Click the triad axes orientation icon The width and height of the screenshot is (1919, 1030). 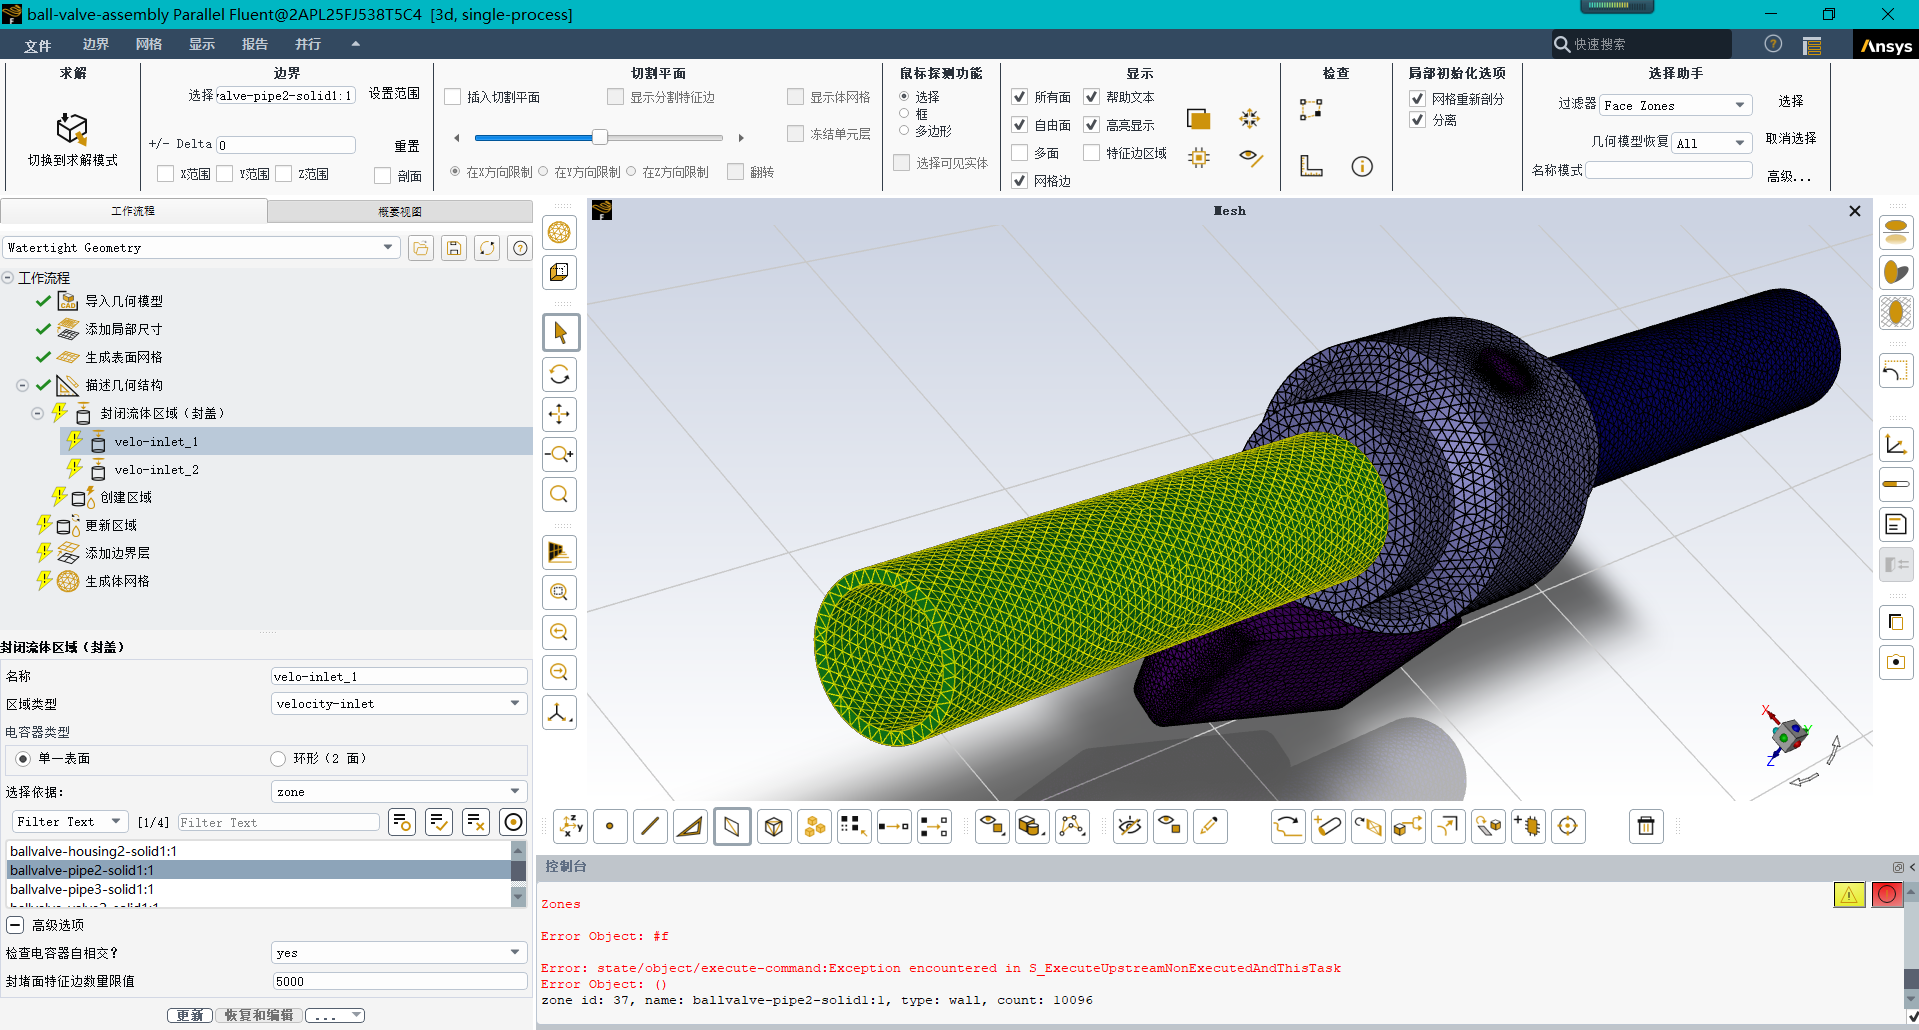(x=560, y=712)
